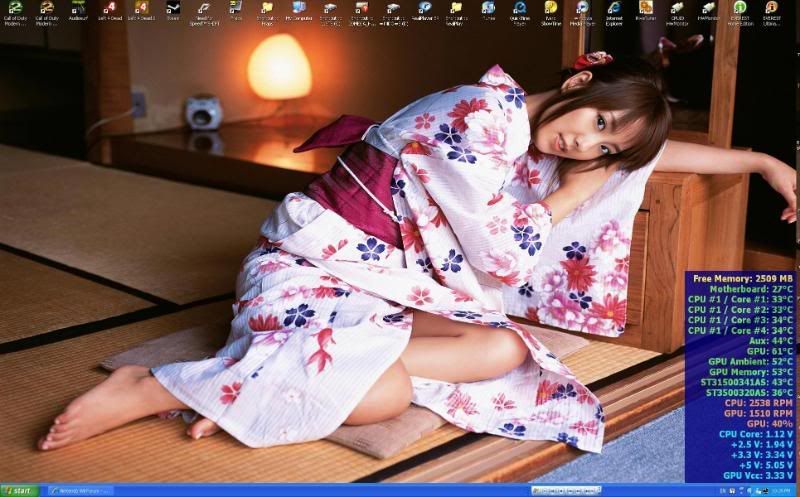Switch to the open window's taskbar button

pos(81,491)
